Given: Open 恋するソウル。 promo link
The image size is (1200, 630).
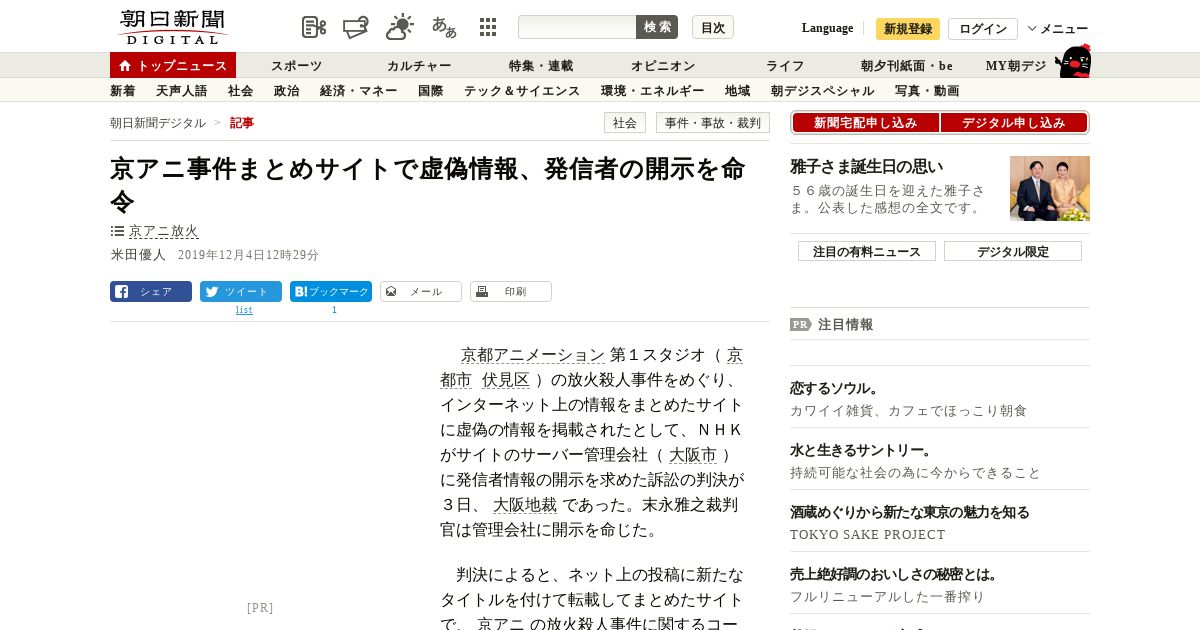Looking at the screenshot, I should (835, 388).
